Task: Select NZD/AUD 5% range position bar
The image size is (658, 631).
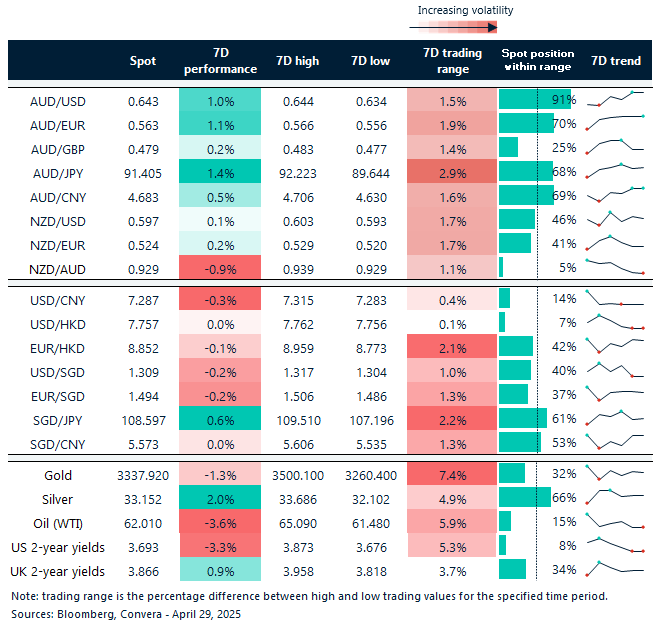Action: 501,267
